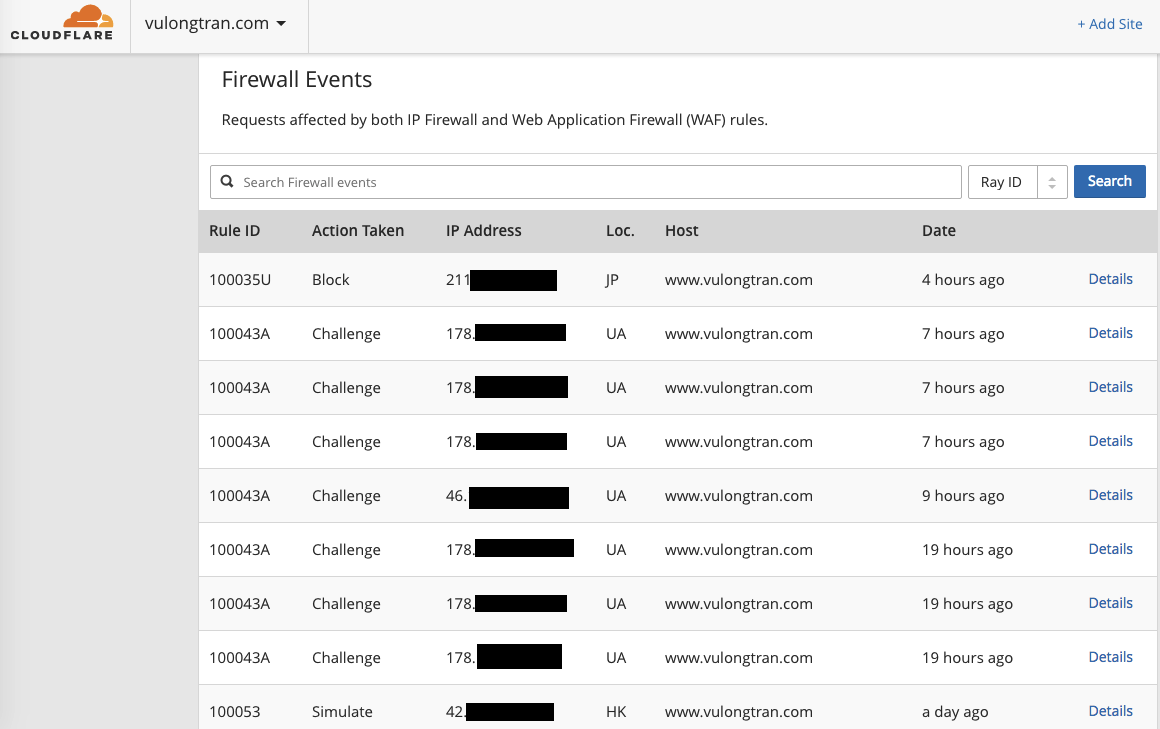
Task: Click the Host column header
Action: click(681, 230)
